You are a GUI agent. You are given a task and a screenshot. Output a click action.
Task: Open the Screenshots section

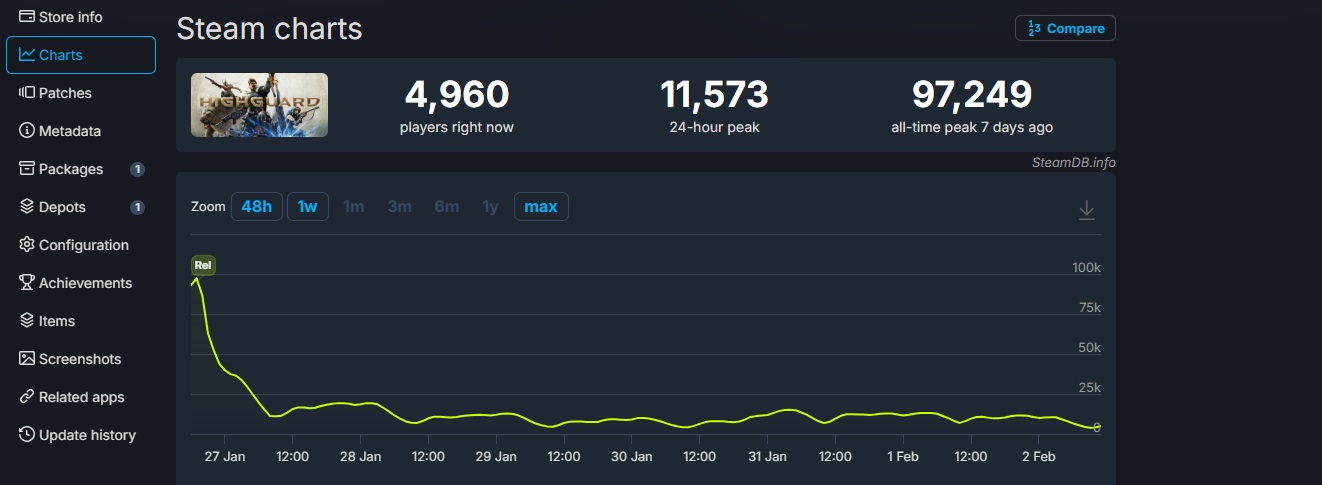coord(79,359)
